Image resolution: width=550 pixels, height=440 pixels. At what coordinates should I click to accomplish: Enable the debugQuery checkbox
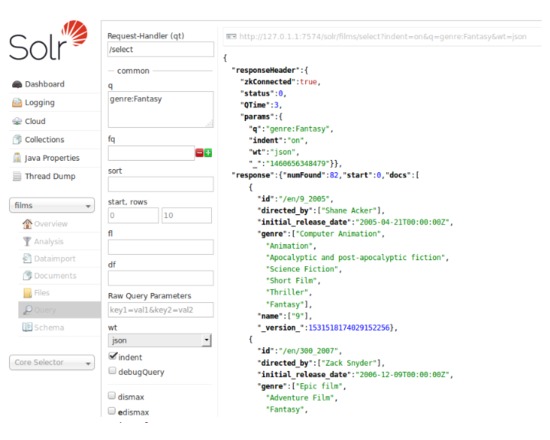pyautogui.click(x=112, y=371)
